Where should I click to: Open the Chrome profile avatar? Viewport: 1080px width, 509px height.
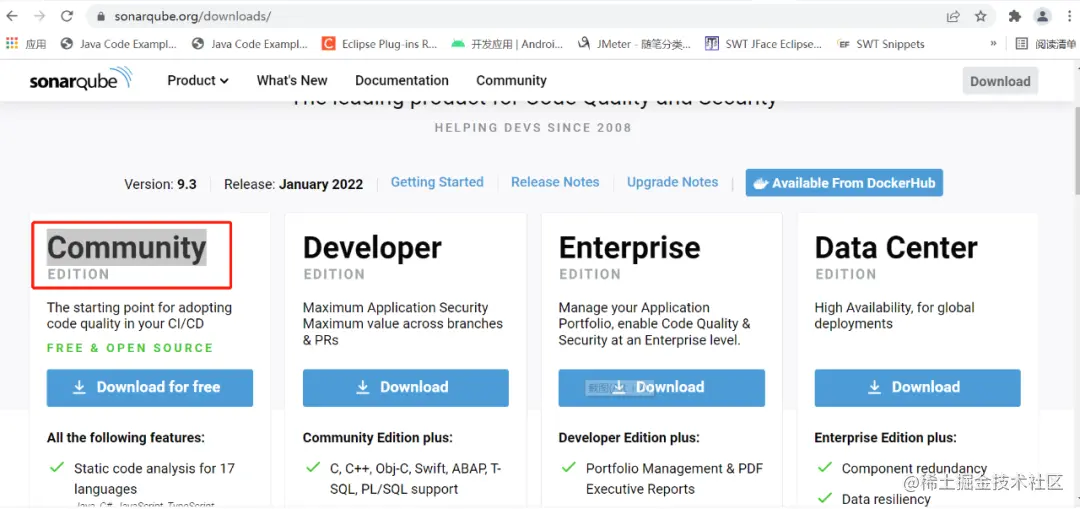point(1043,16)
